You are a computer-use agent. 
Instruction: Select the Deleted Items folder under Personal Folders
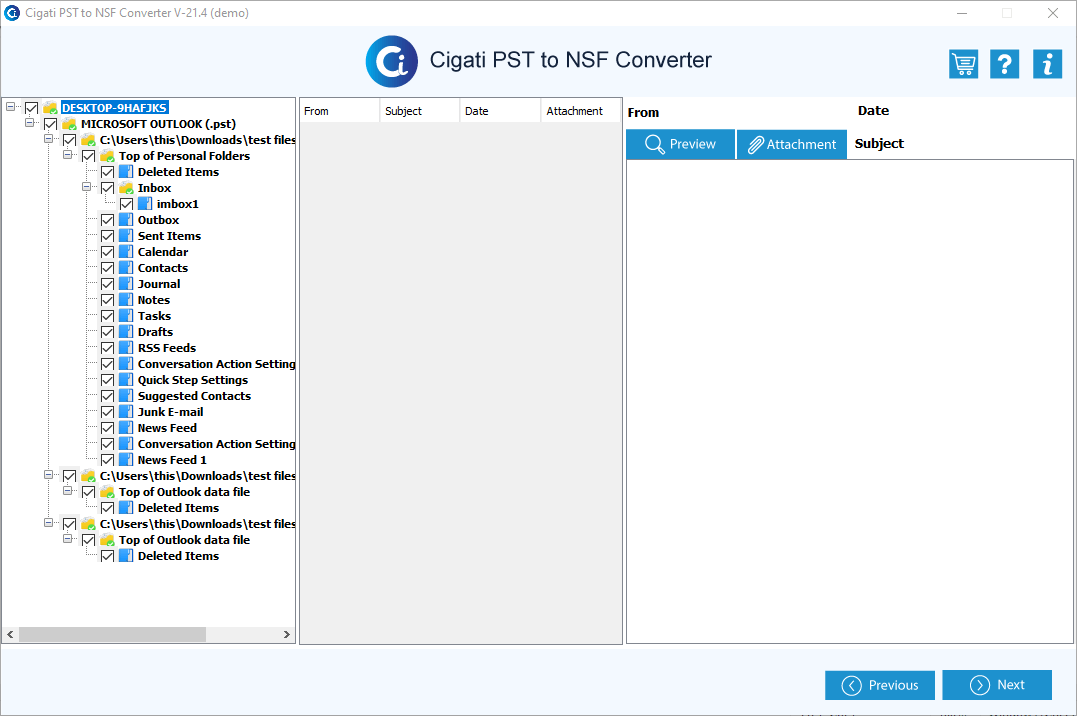178,172
